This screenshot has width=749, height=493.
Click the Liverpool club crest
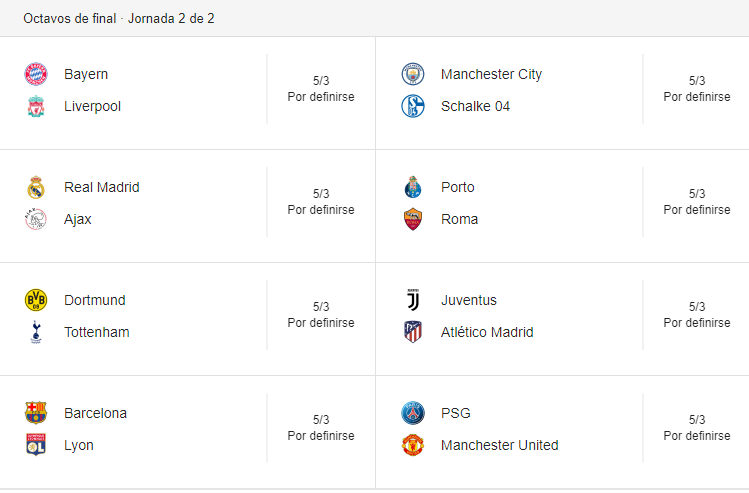pyautogui.click(x=36, y=106)
